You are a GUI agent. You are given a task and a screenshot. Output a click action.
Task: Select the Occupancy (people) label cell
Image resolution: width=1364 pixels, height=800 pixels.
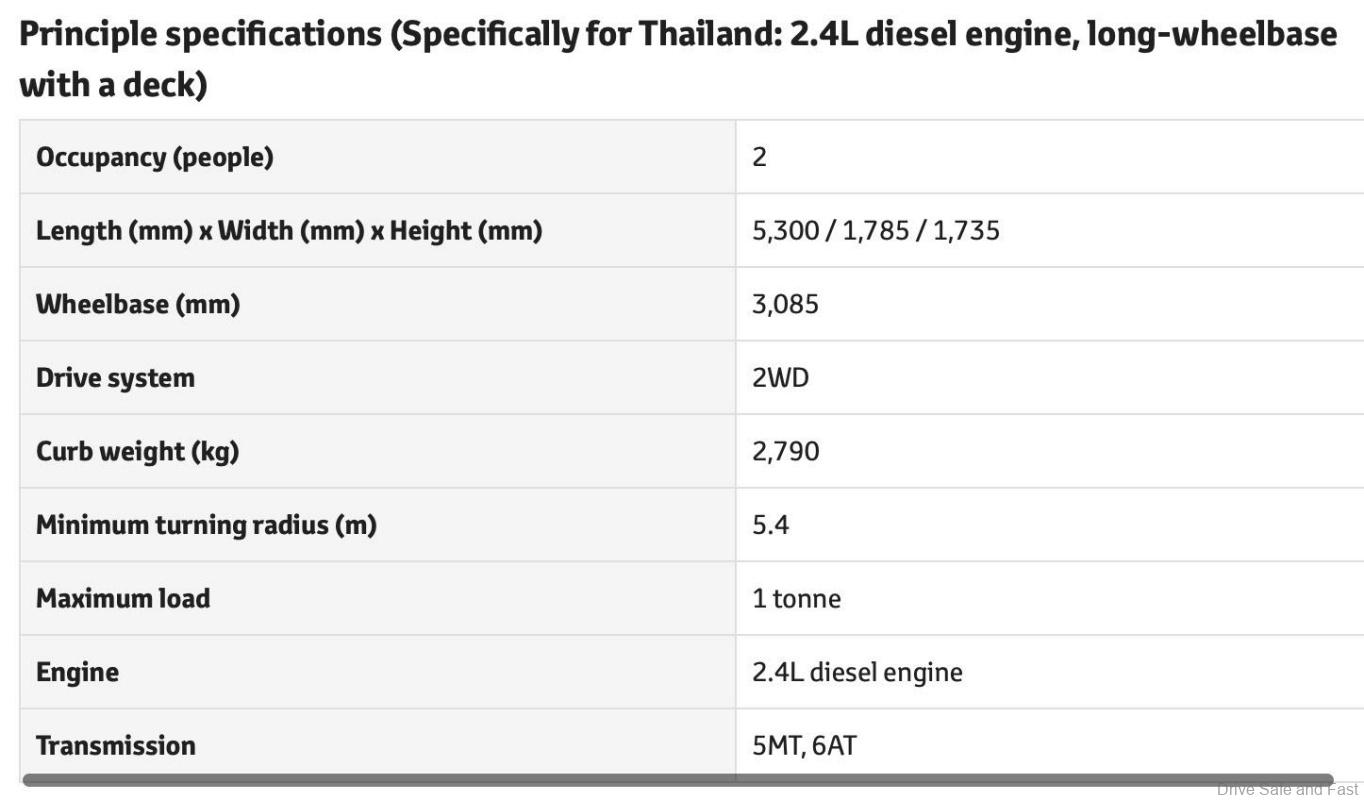[x=155, y=157]
